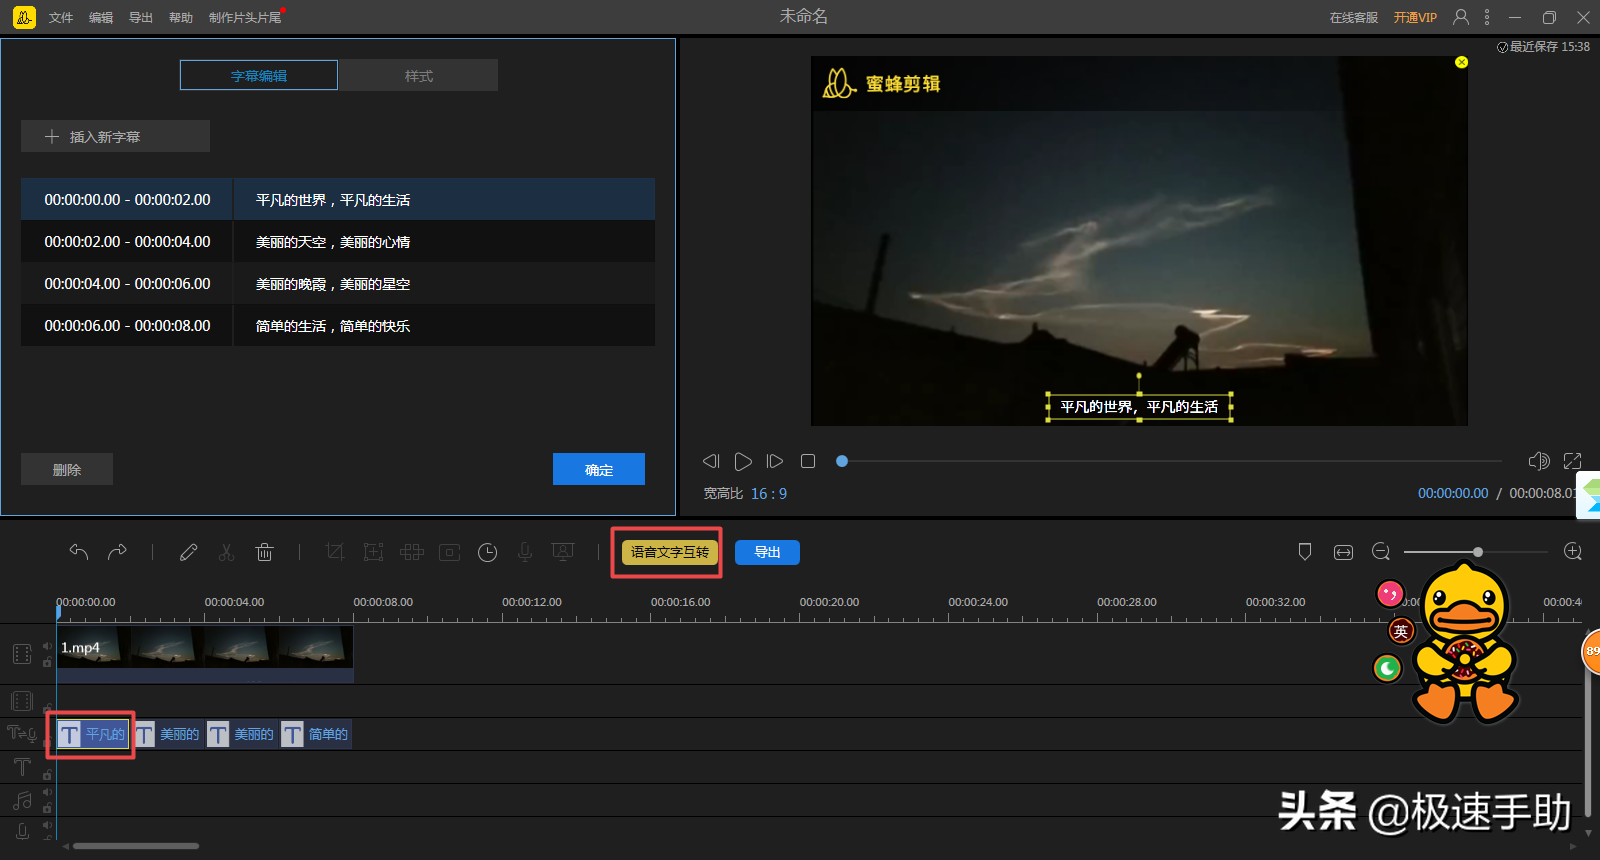1600x860 pixels.
Task: Switch to the 样式 tab
Action: click(x=418, y=75)
